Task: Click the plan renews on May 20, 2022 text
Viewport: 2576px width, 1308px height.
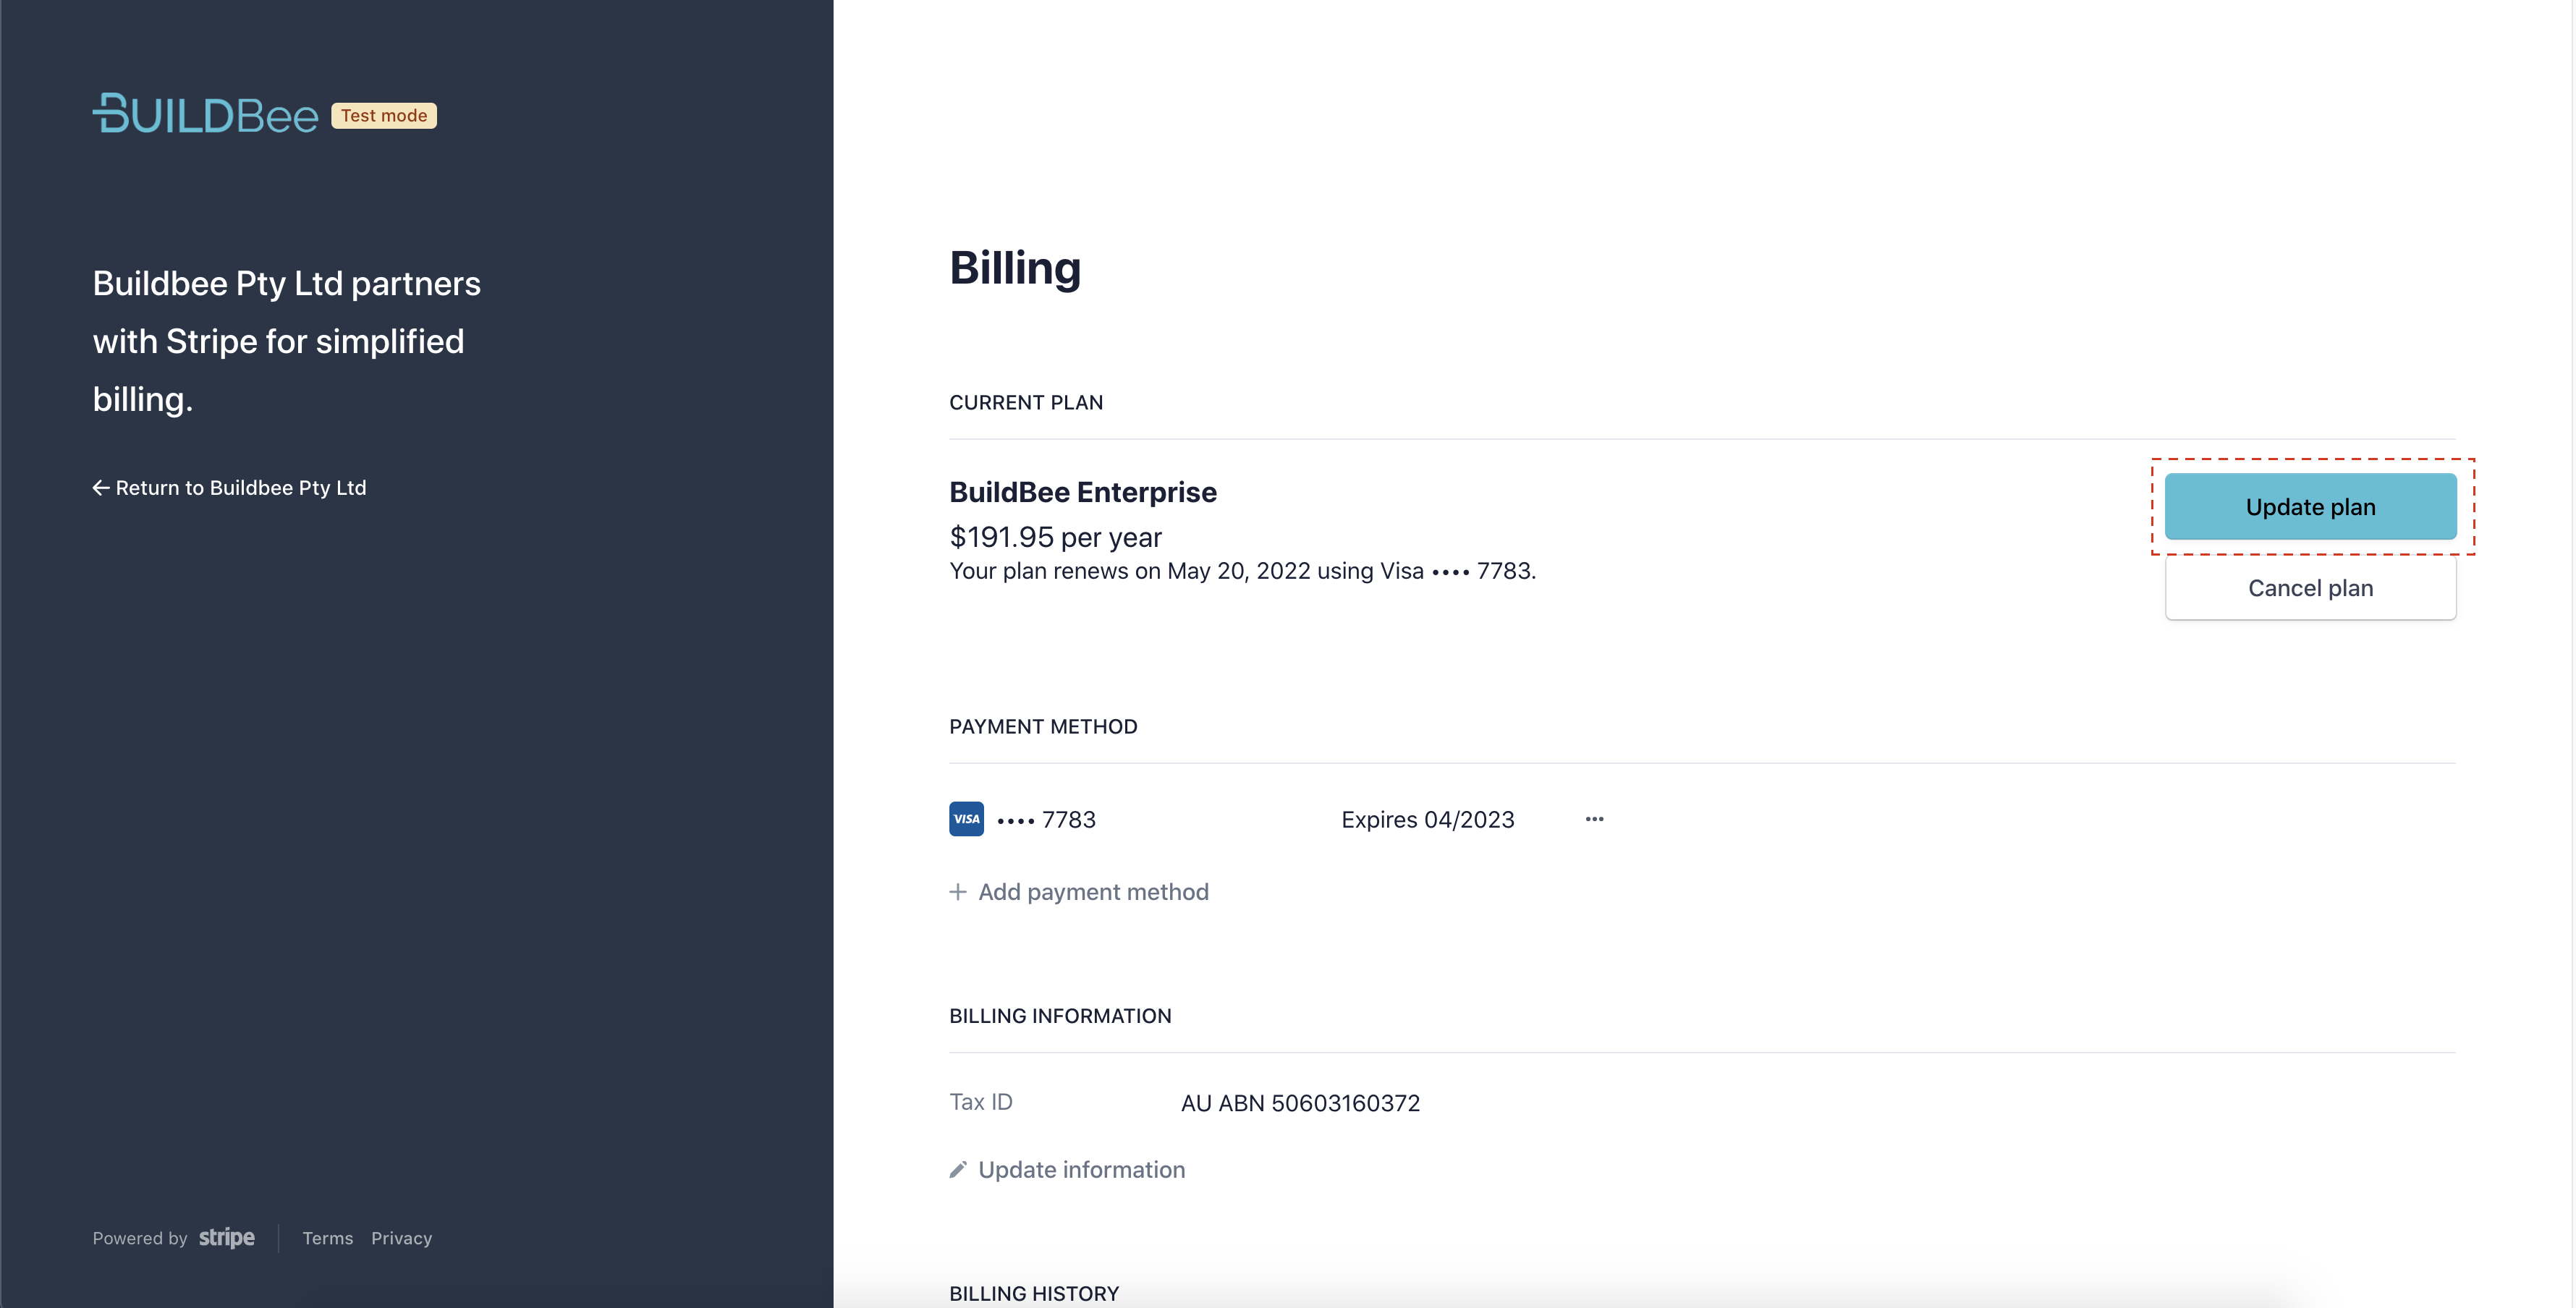Action: point(1242,571)
